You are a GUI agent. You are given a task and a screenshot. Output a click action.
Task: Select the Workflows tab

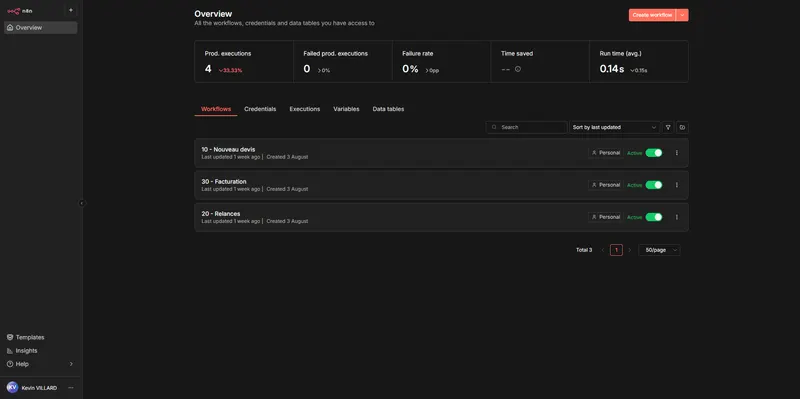tap(216, 109)
